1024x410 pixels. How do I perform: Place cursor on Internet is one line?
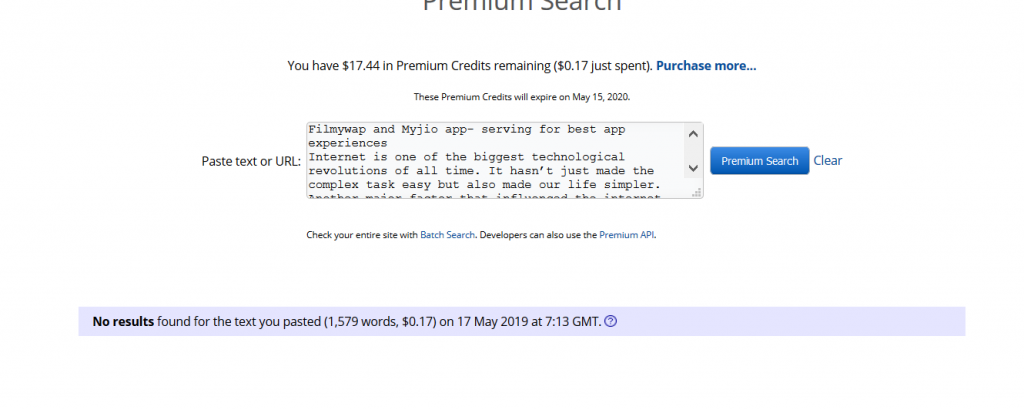coord(467,157)
